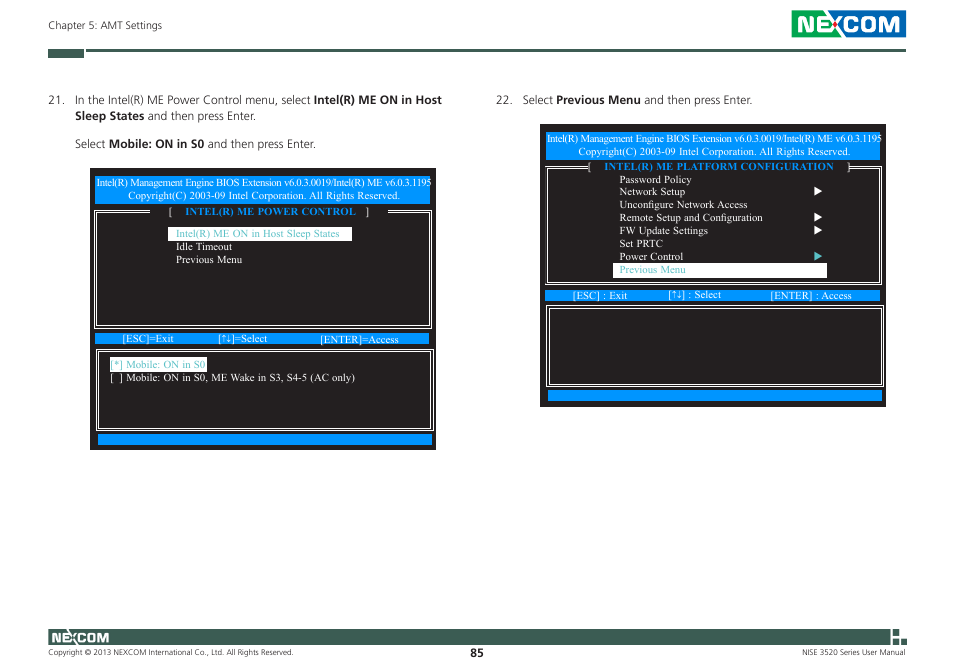Click the [ESC] : Exit hint in Platform Configuration
The height and width of the screenshot is (672, 954).
click(600, 296)
